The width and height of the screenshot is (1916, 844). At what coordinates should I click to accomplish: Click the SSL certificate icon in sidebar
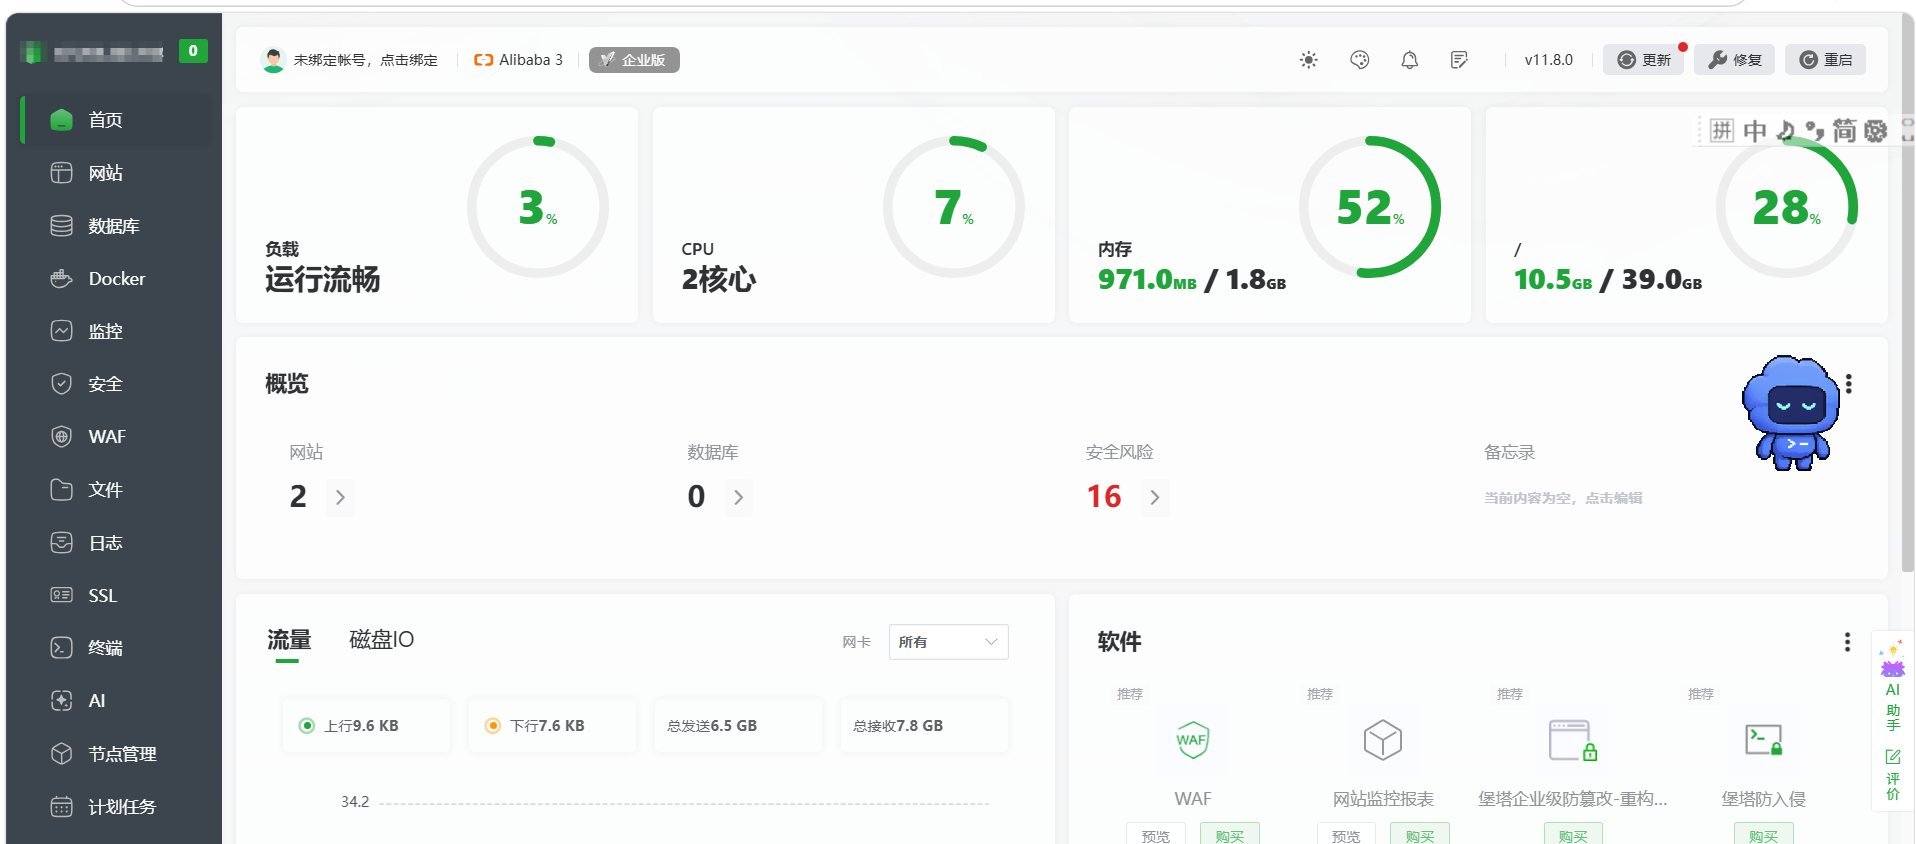pos(61,595)
